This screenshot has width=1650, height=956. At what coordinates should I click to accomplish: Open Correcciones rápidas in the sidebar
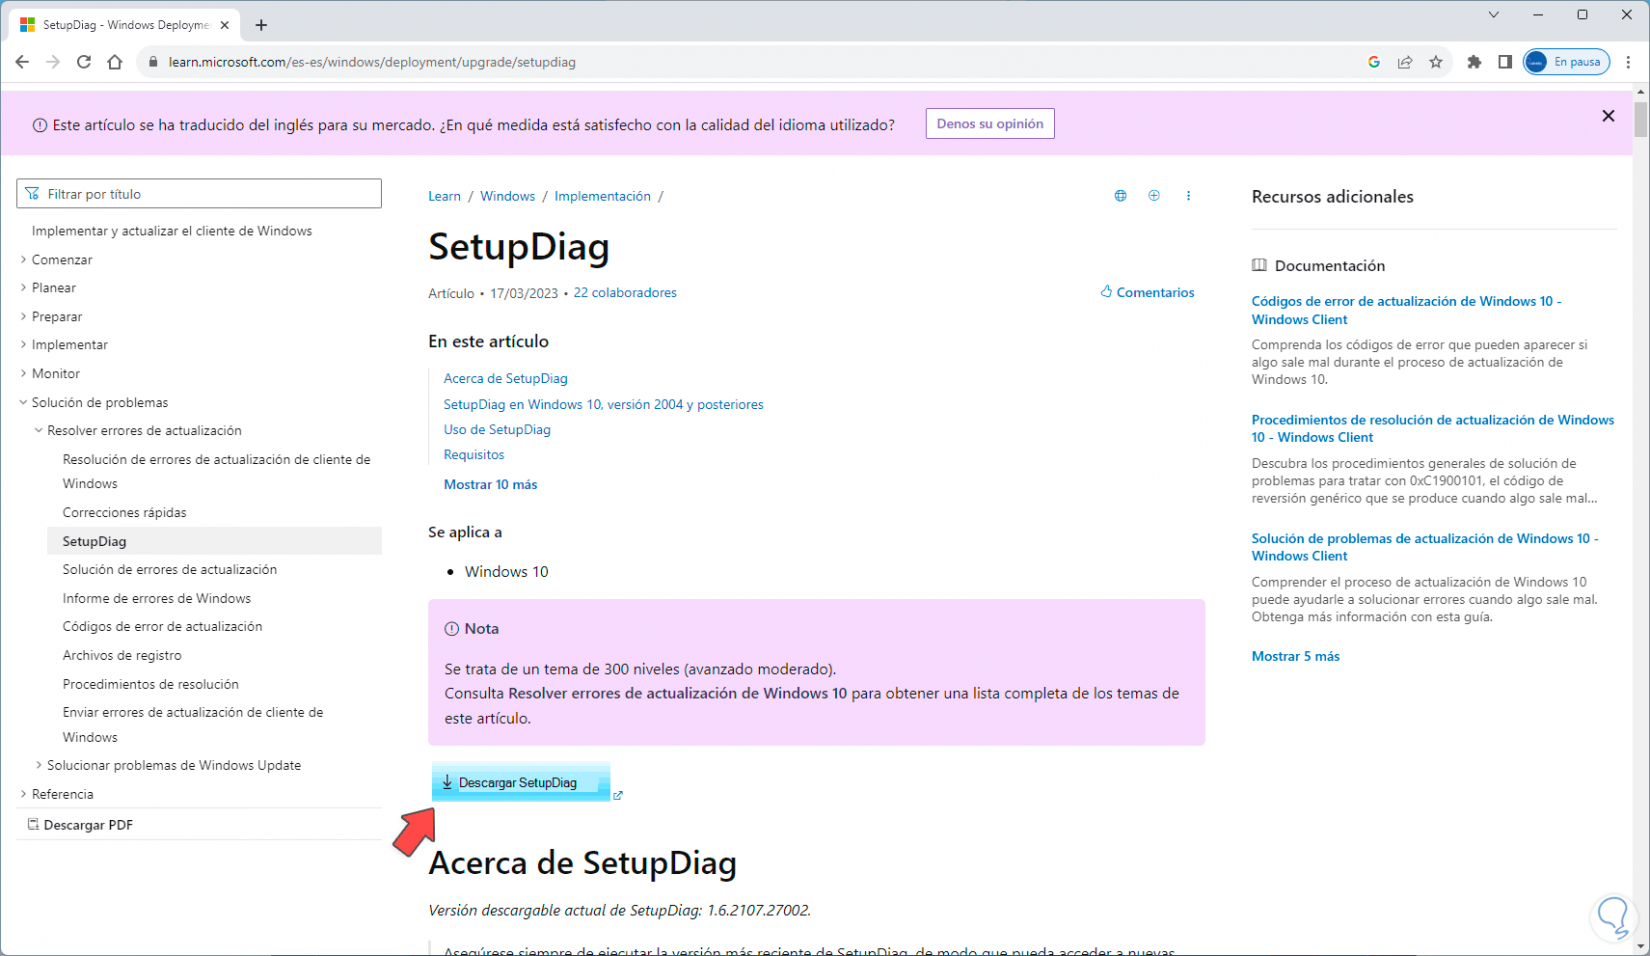[x=125, y=513]
